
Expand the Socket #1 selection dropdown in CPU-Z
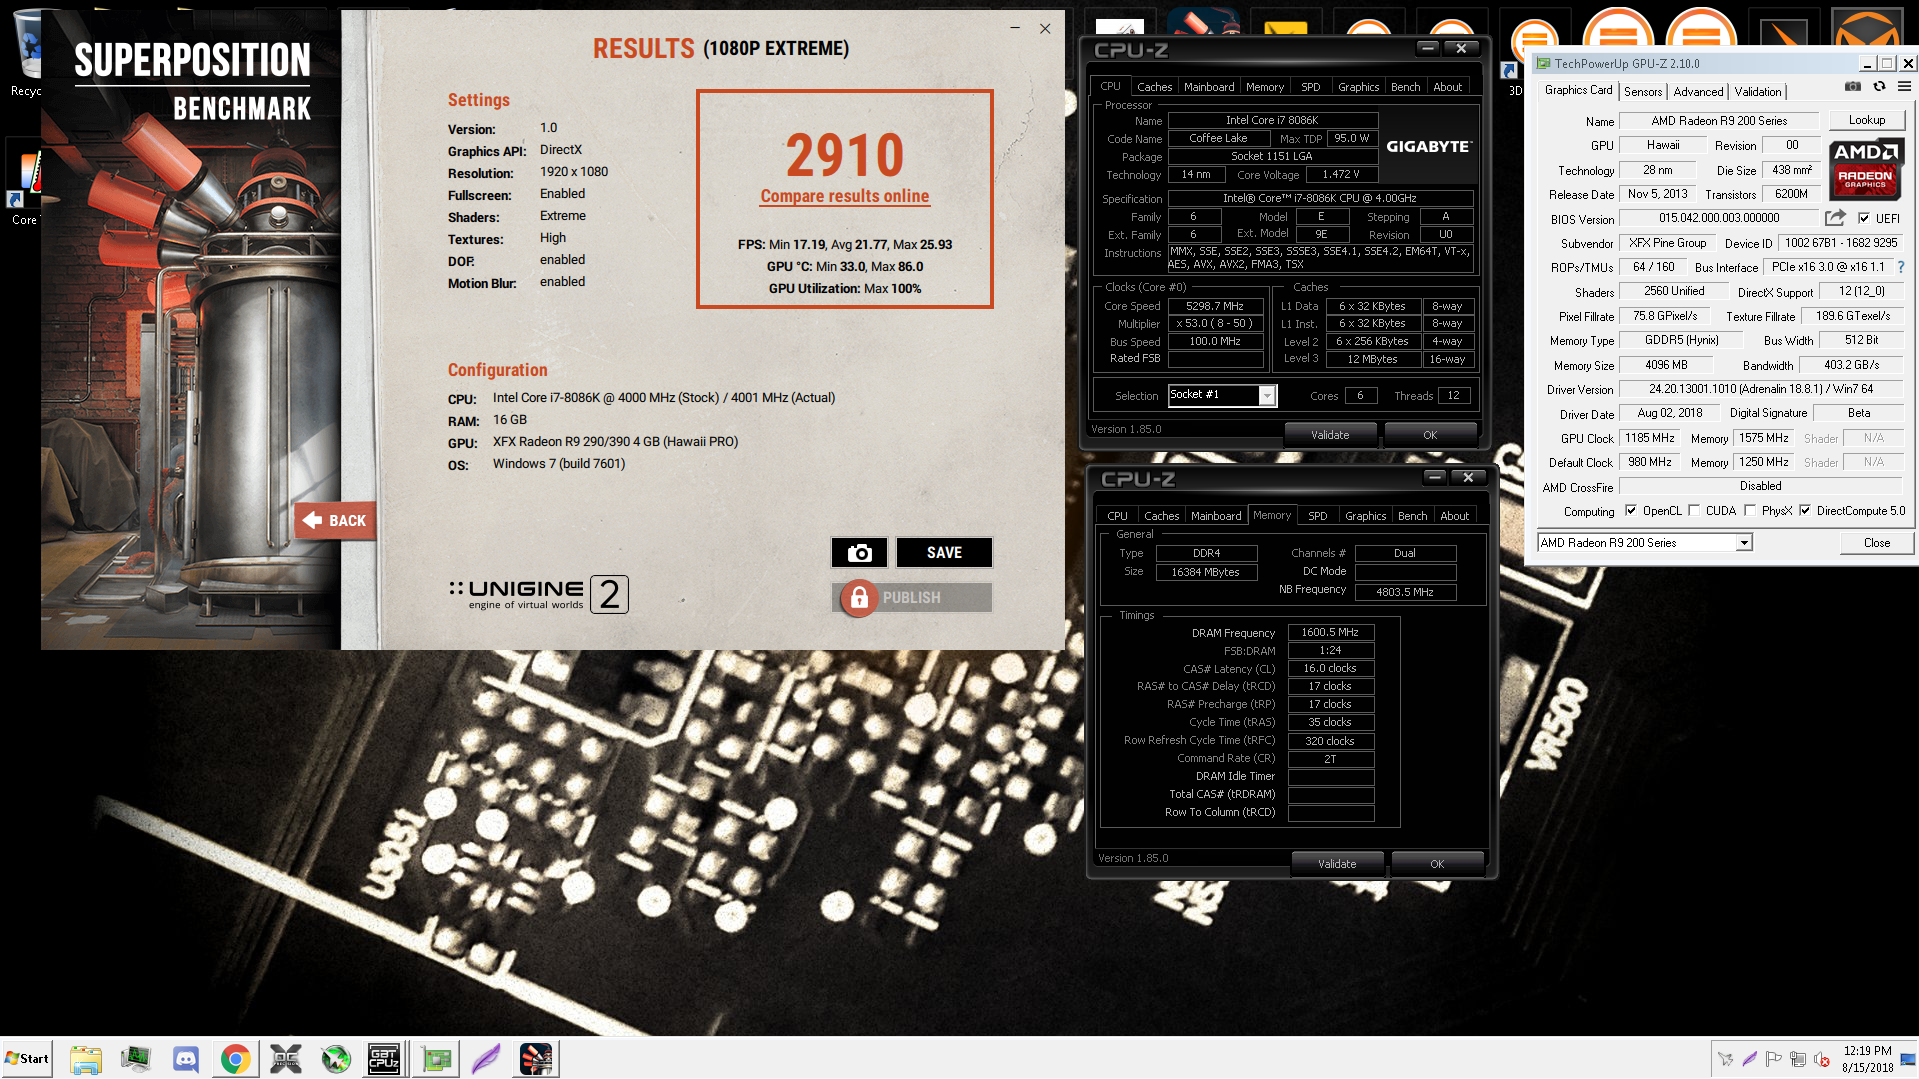1267,395
